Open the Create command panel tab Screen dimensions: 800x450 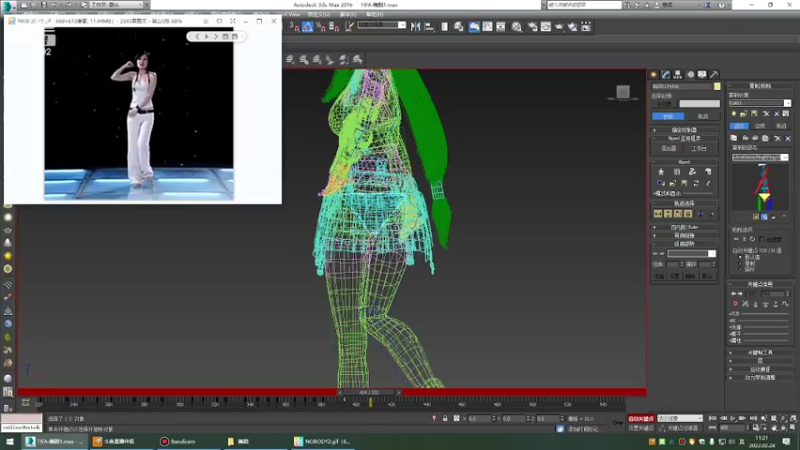[x=654, y=74]
